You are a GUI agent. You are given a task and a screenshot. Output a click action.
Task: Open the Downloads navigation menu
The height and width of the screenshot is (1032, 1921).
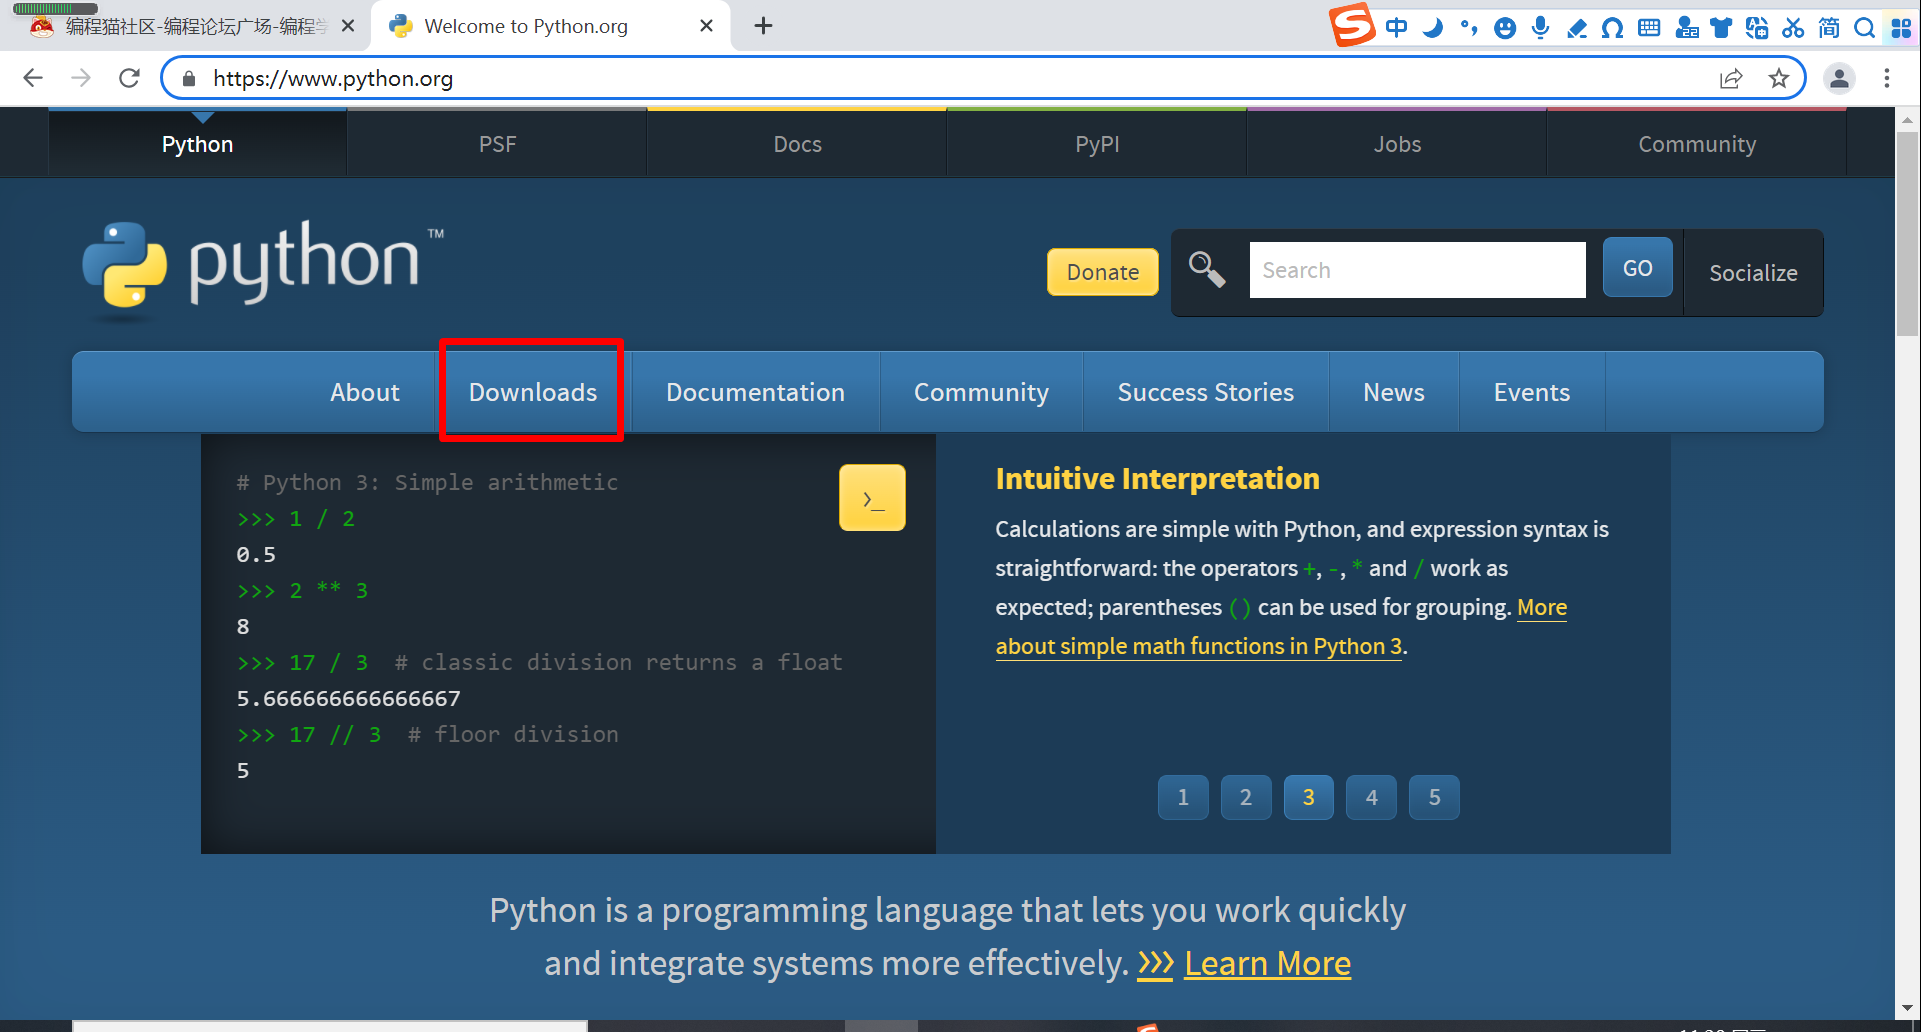click(533, 392)
